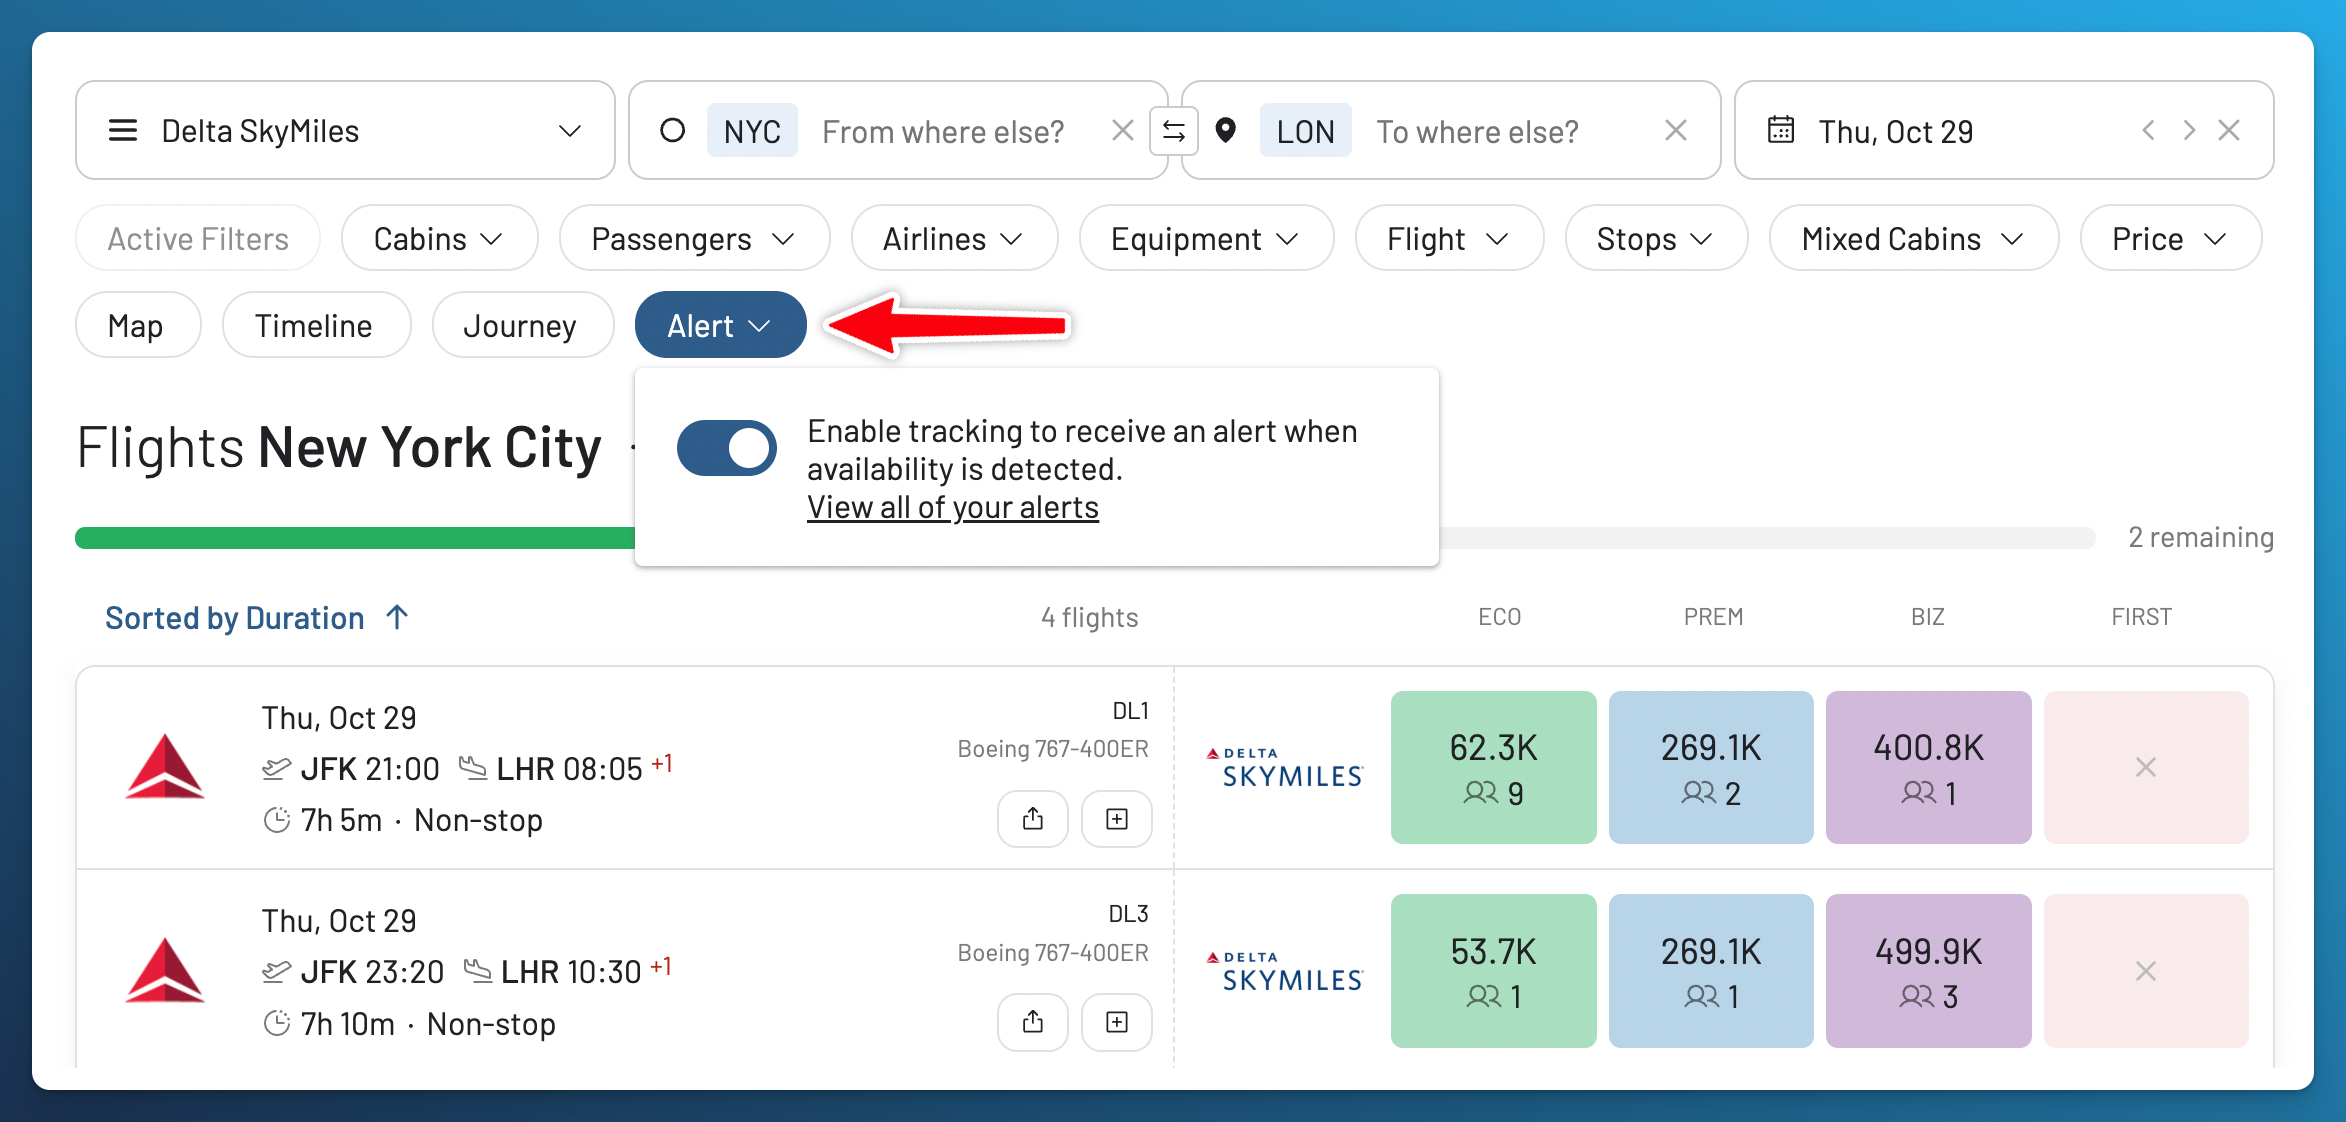Screen dimensions: 2346x1122
Task: Open View all of your alerts link
Action: point(953,507)
